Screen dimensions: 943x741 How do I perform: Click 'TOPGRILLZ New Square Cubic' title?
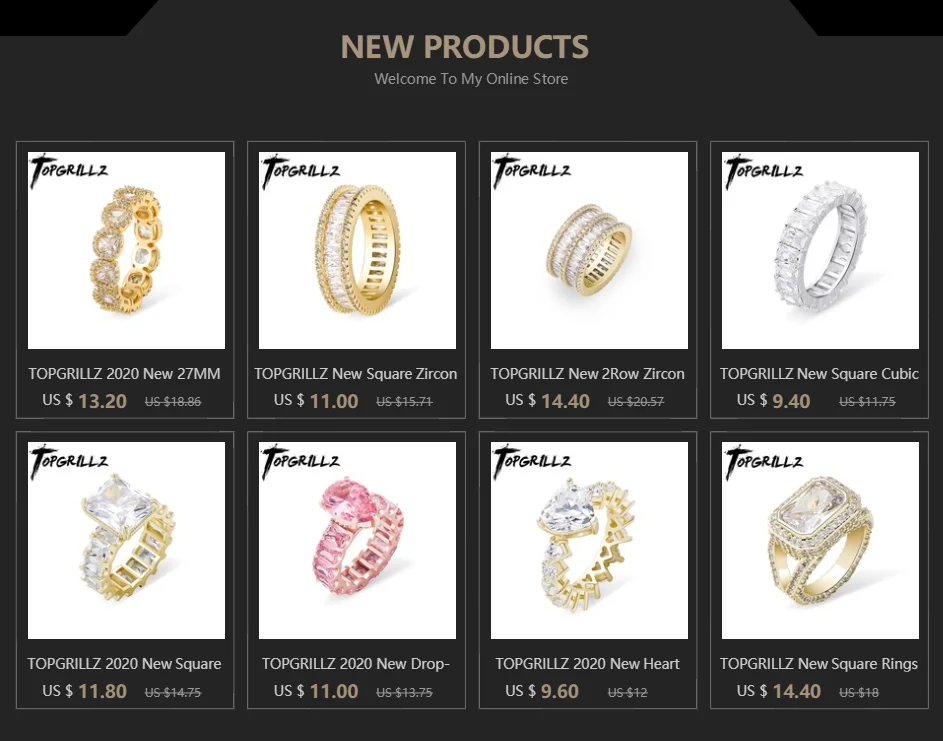pyautogui.click(x=819, y=374)
